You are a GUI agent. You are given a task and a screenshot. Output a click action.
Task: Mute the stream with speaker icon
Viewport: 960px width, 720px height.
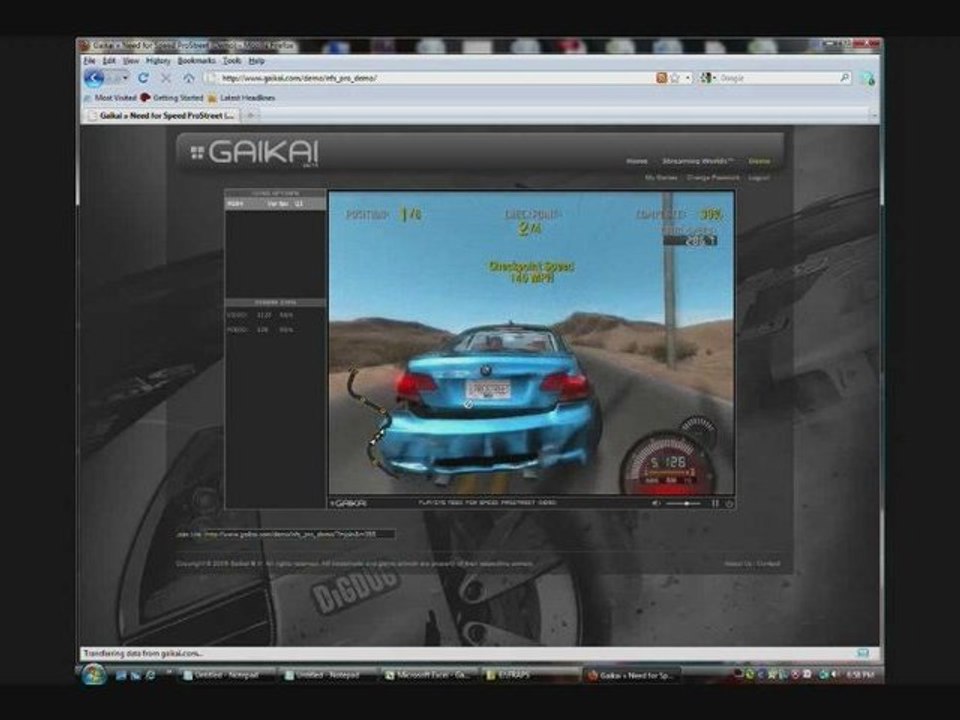tap(656, 503)
